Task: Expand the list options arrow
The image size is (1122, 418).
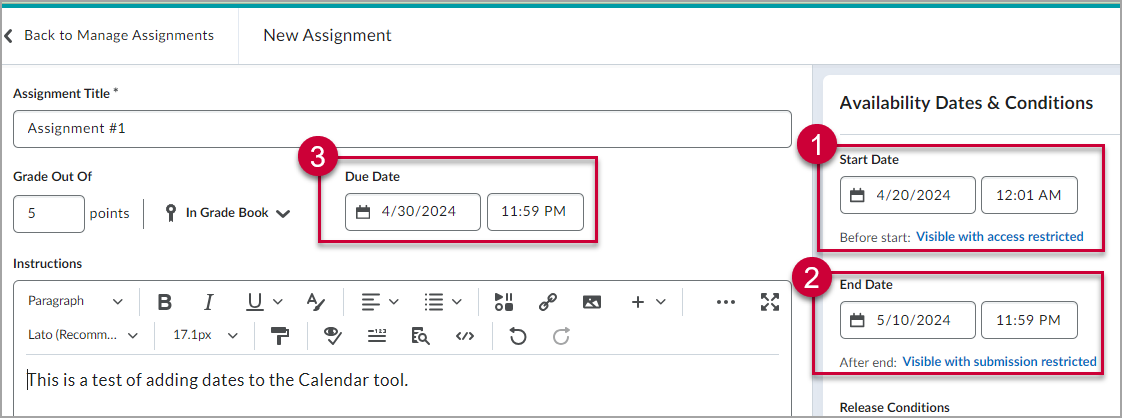Action: 456,302
